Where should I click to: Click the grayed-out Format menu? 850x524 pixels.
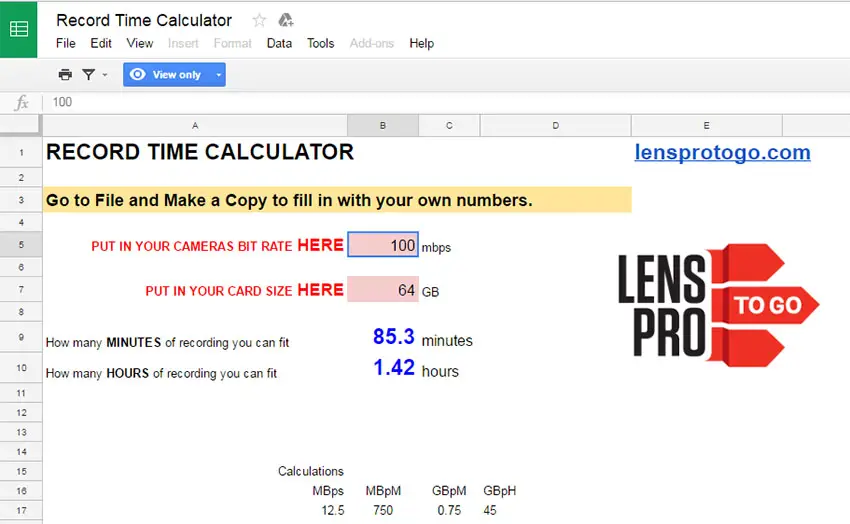pos(233,43)
